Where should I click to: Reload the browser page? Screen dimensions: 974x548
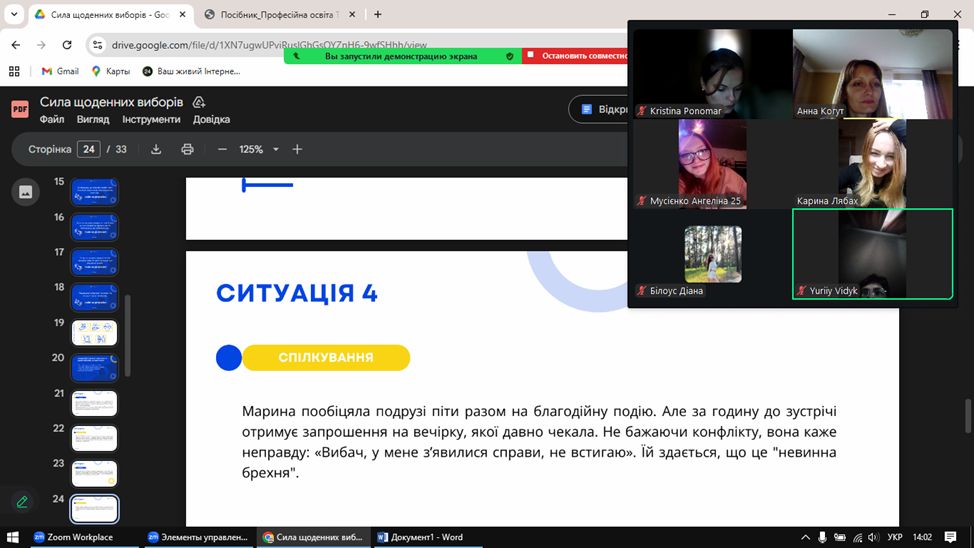(x=67, y=45)
